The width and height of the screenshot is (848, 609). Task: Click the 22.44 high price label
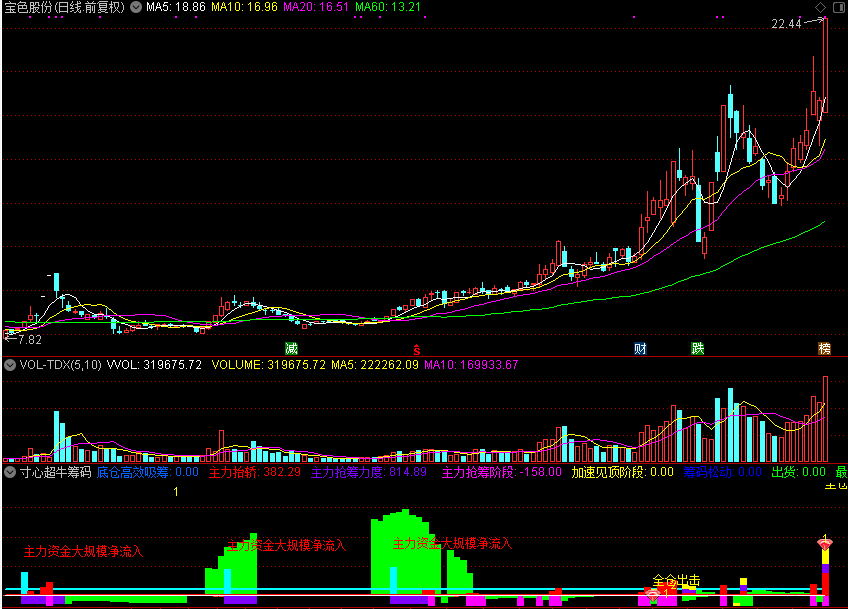(786, 24)
